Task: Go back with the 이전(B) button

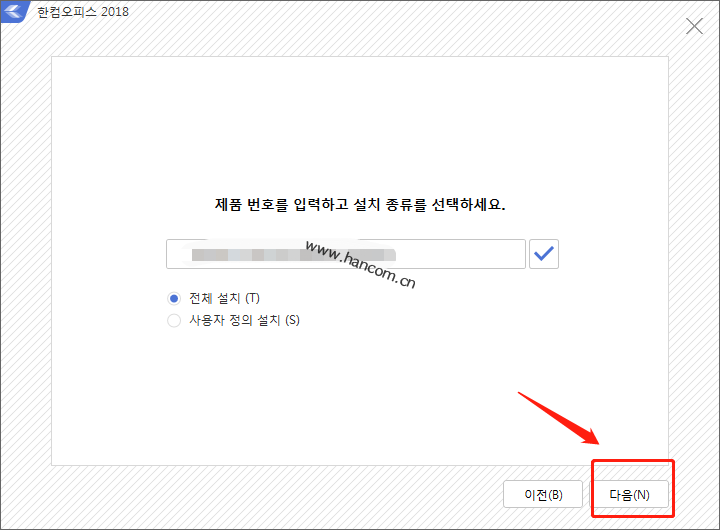Action: pos(543,495)
